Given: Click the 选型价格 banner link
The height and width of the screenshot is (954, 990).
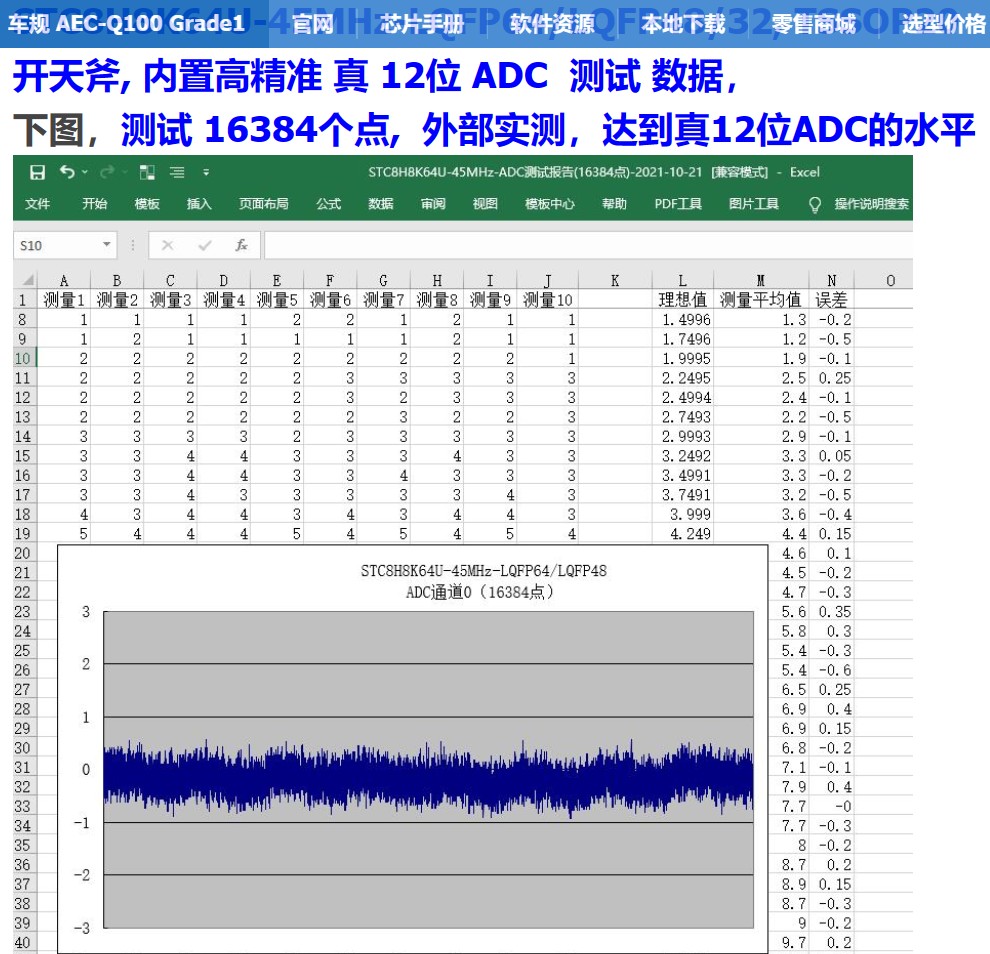Looking at the screenshot, I should (943, 24).
